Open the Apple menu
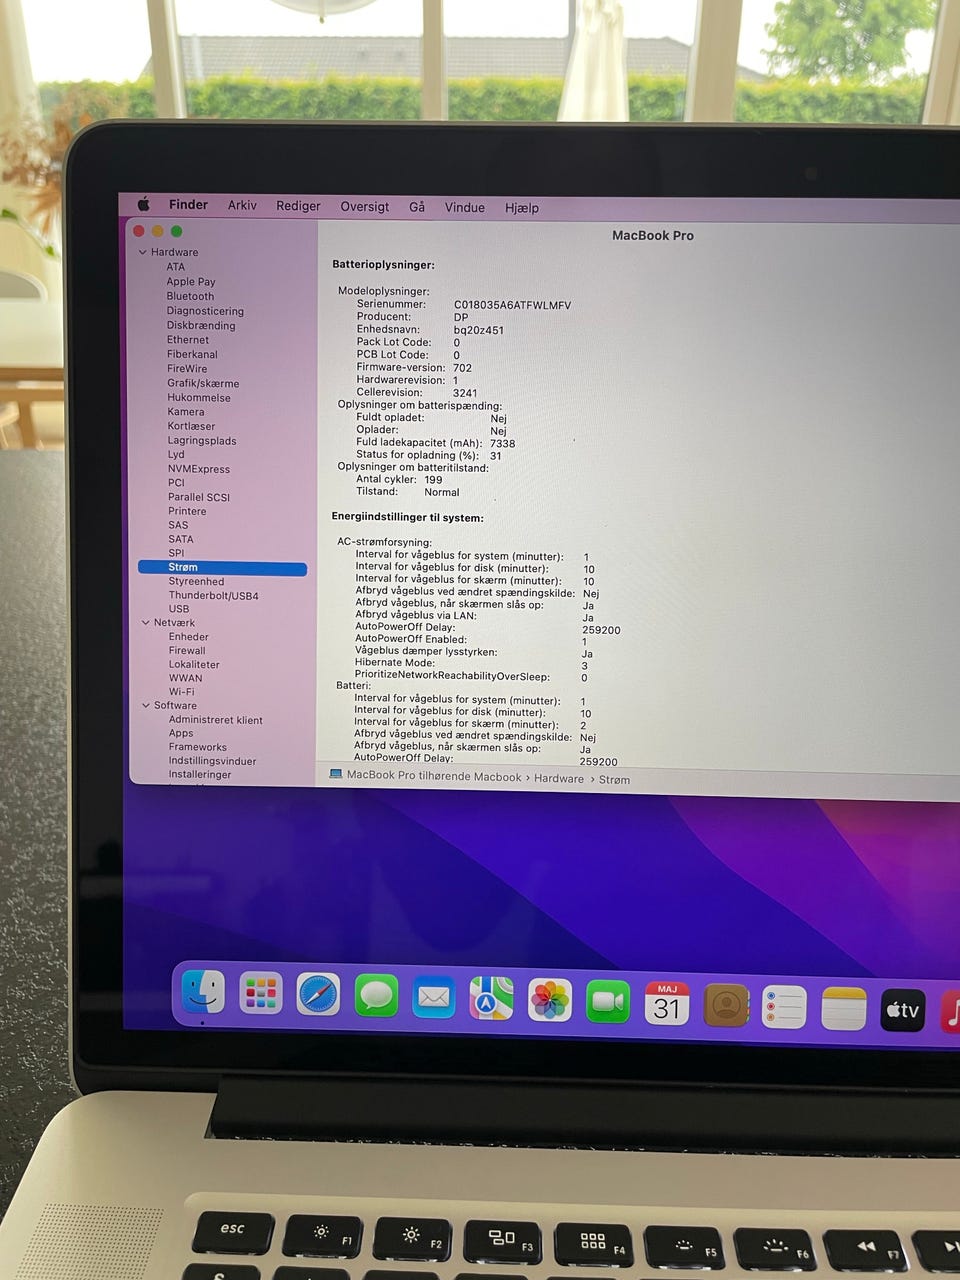 click(143, 204)
